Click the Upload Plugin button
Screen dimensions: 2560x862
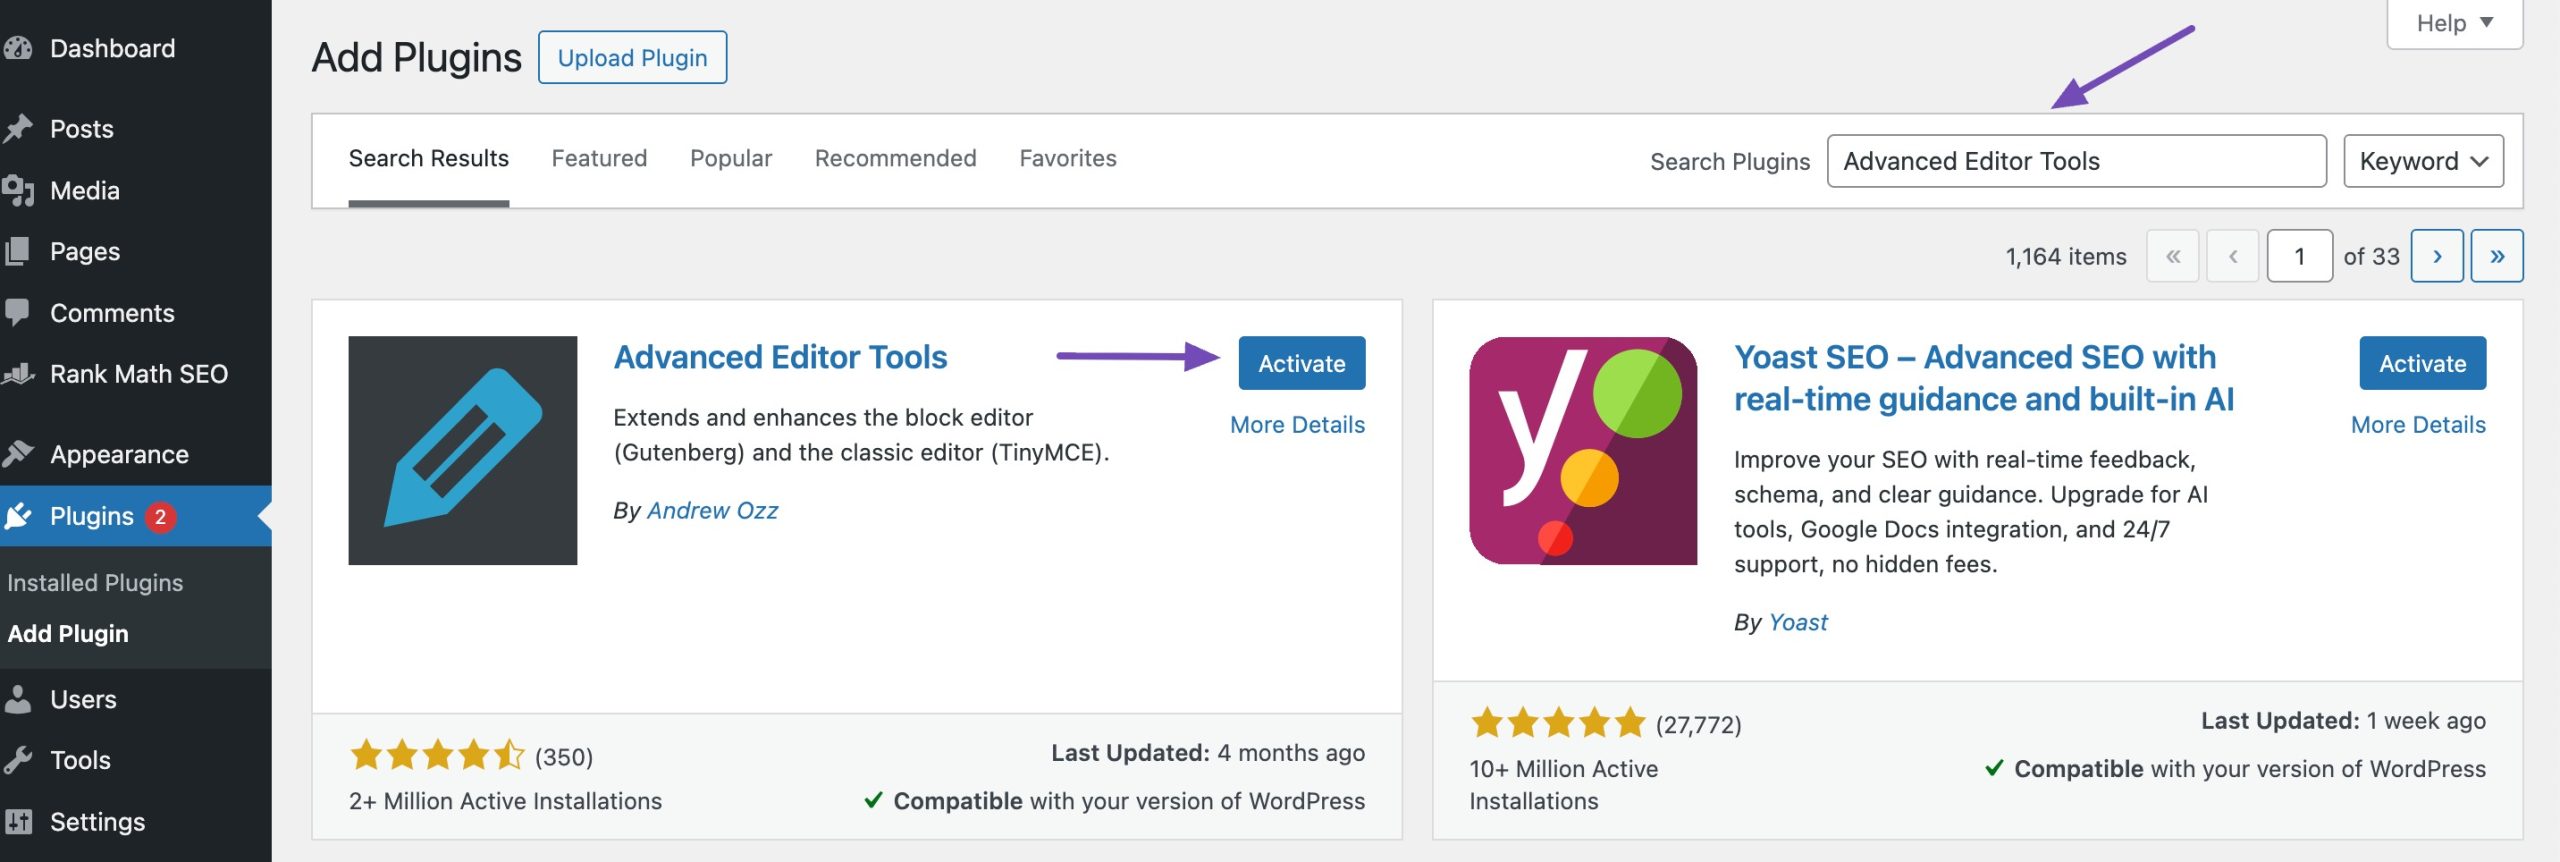(632, 57)
